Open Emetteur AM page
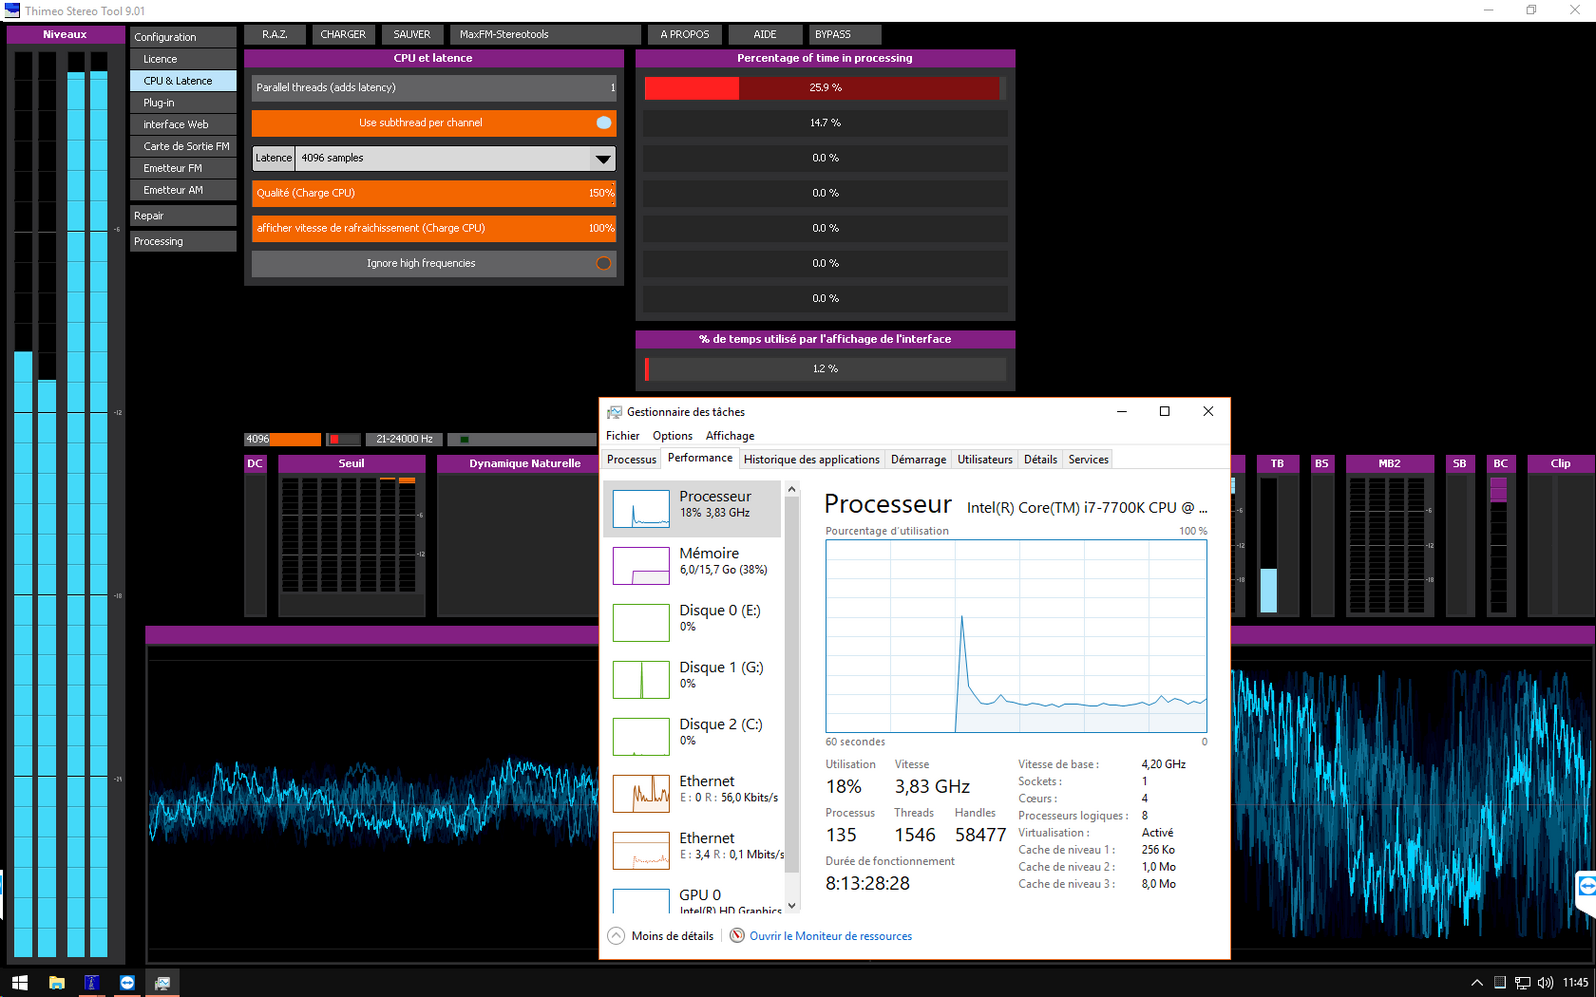1596x997 pixels. click(183, 190)
